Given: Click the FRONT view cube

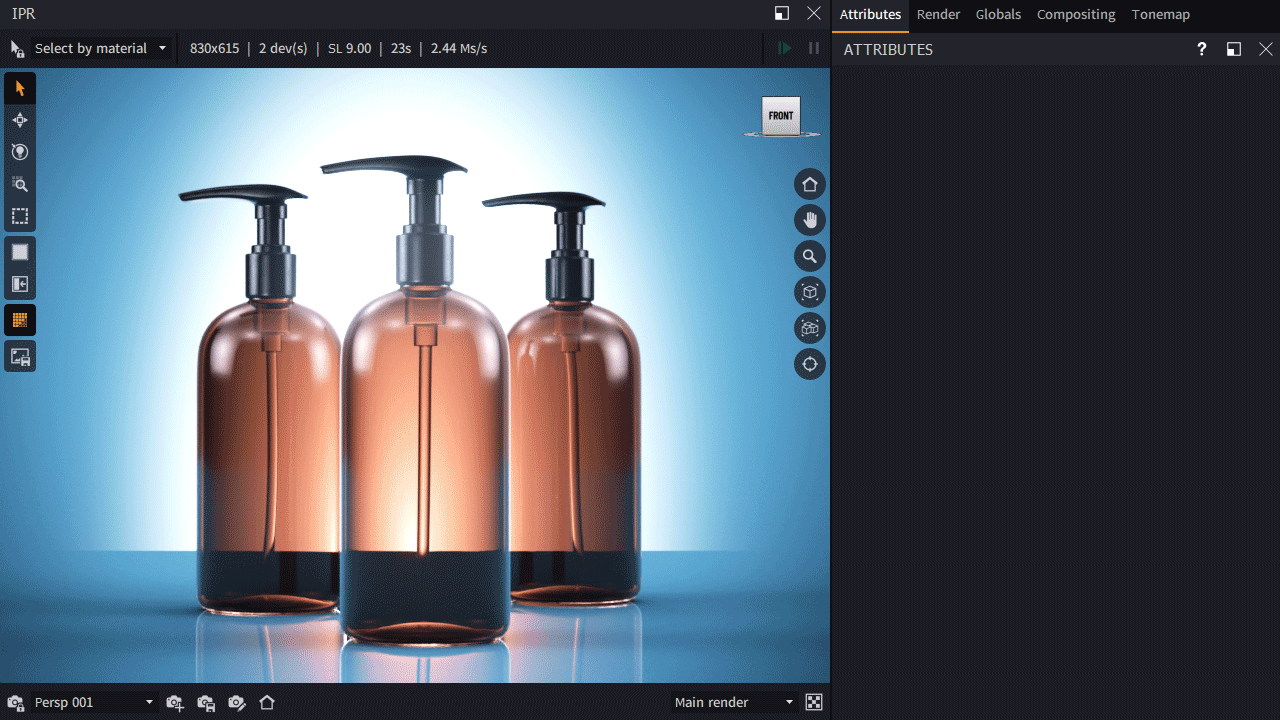Looking at the screenshot, I should (x=781, y=116).
